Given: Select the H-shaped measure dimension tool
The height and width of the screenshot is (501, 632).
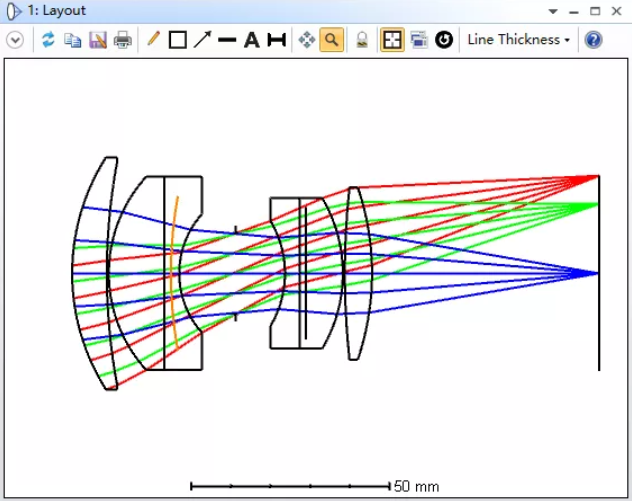Looking at the screenshot, I should (x=276, y=40).
